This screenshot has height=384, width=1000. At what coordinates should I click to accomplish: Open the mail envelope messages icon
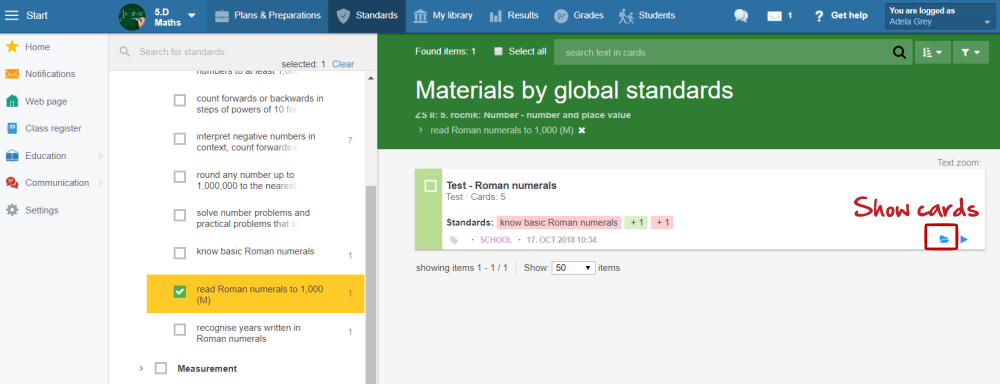(x=774, y=16)
